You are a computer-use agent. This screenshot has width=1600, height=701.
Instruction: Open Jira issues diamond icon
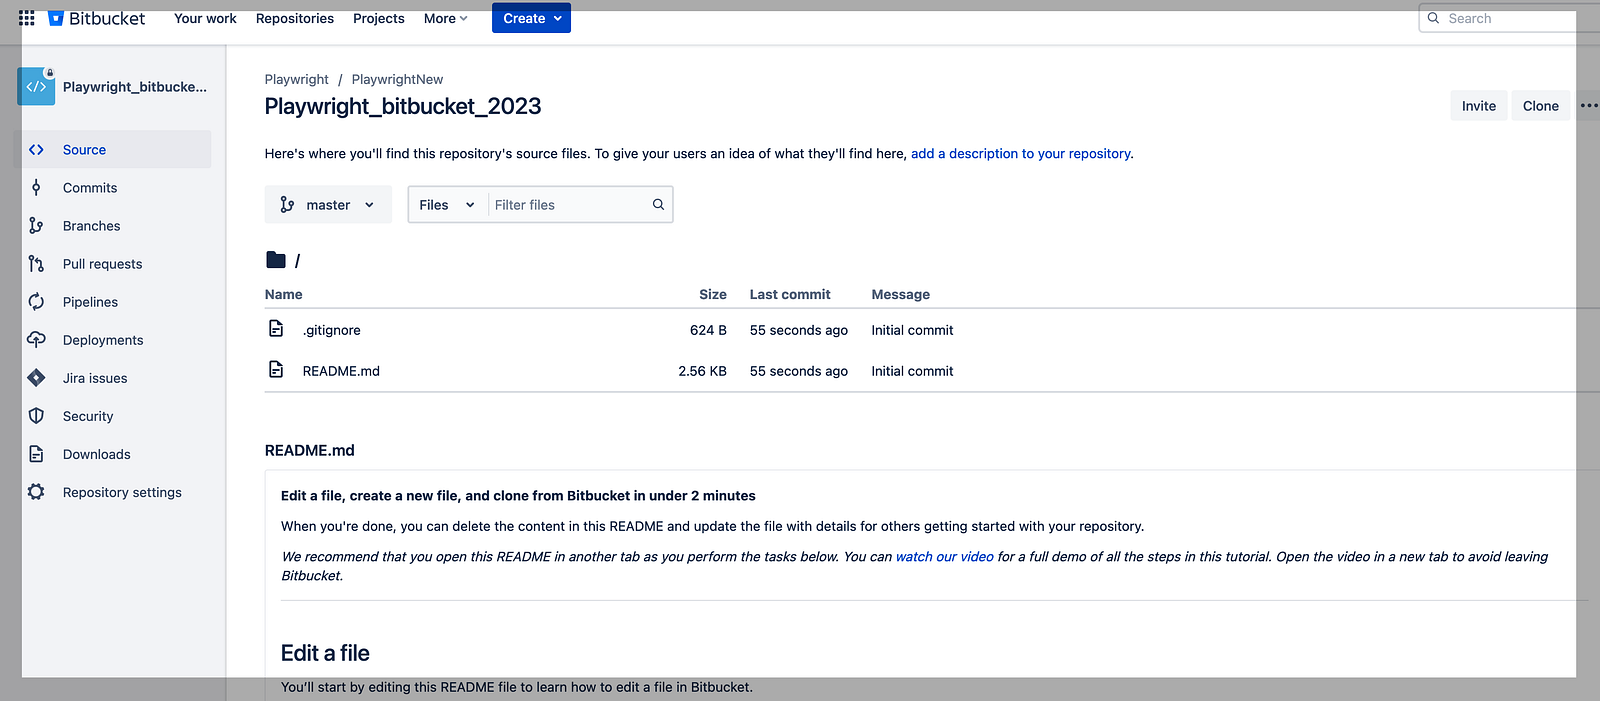click(36, 378)
